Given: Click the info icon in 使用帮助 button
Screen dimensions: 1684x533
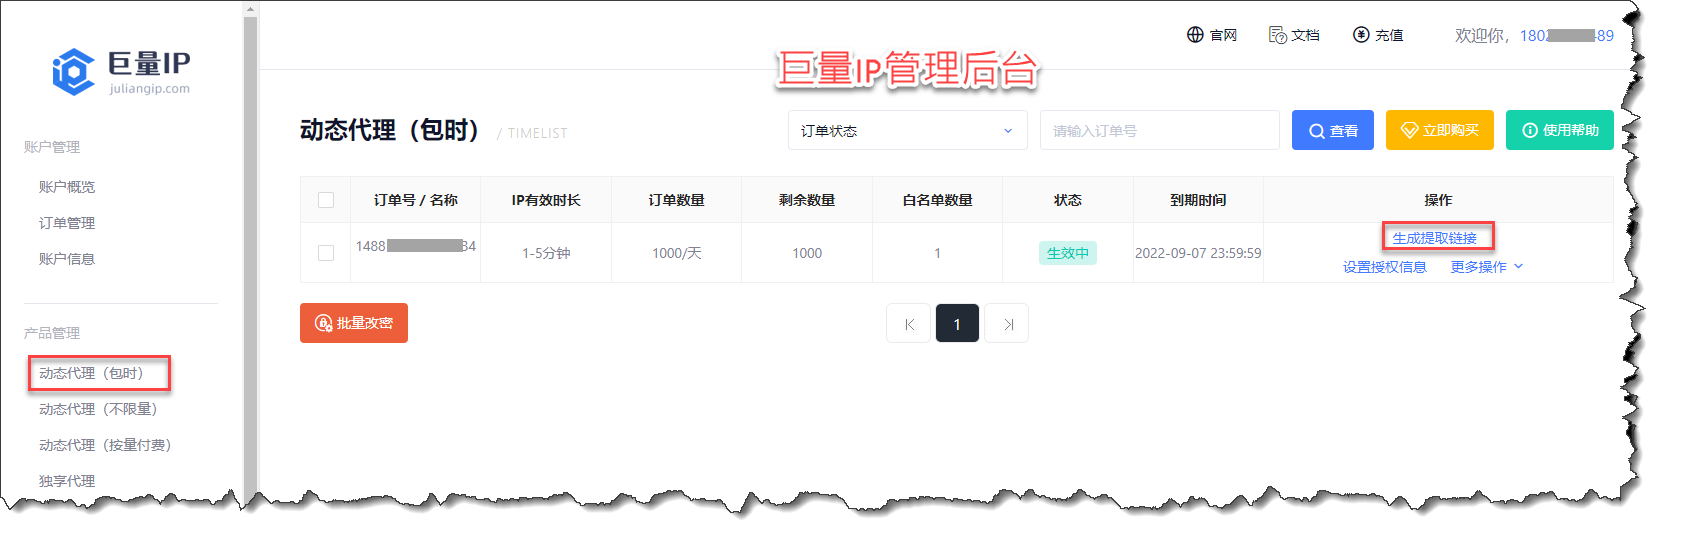Looking at the screenshot, I should pyautogui.click(x=1530, y=130).
